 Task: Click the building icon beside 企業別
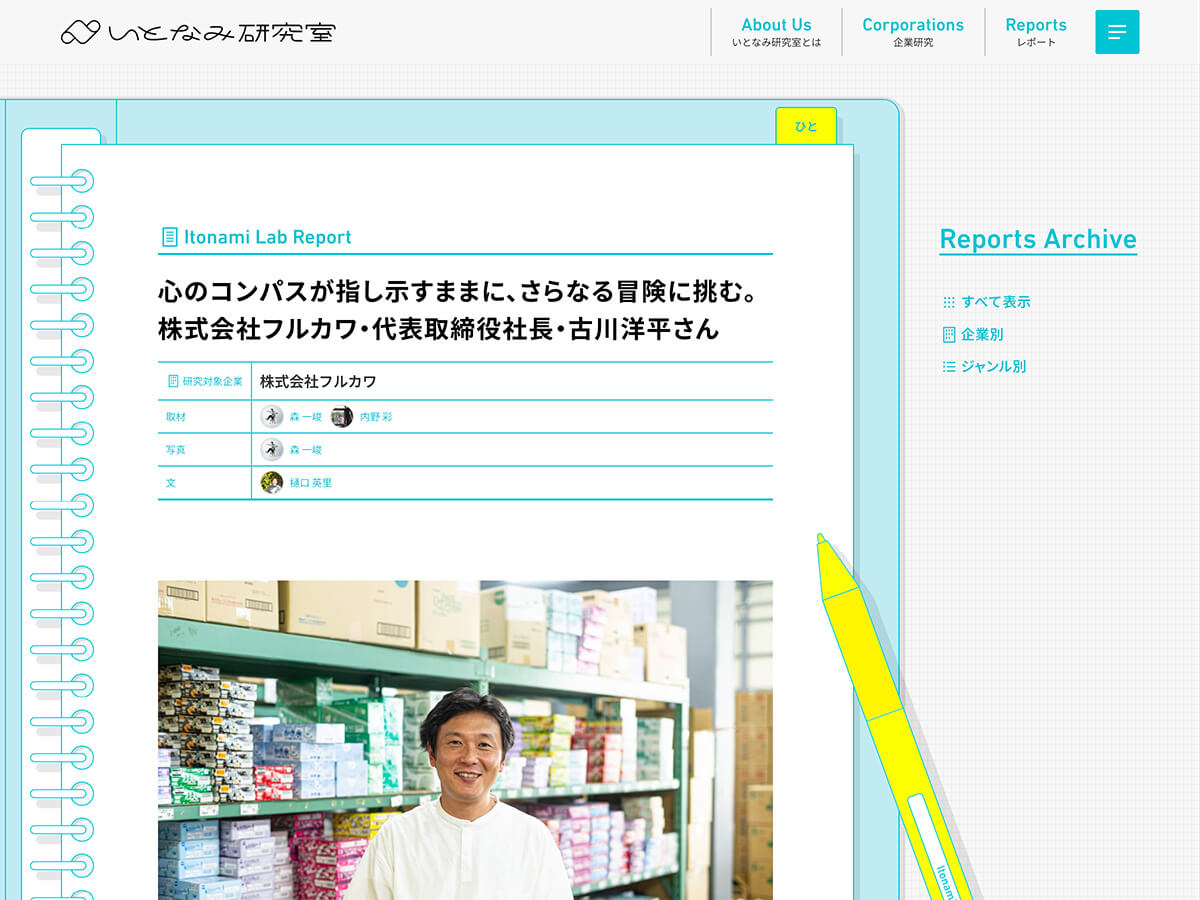(949, 335)
